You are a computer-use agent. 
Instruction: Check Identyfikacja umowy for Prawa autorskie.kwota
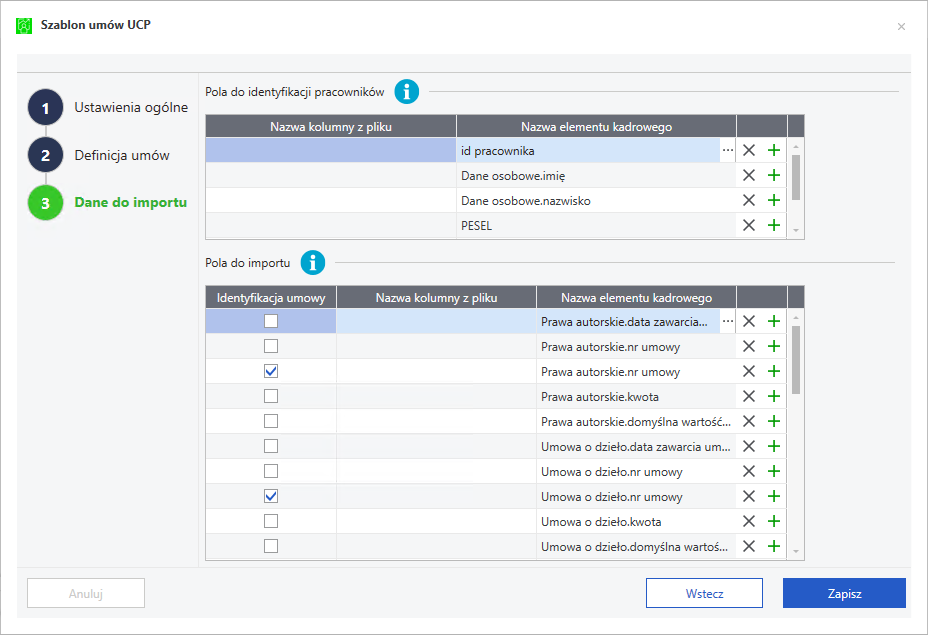[271, 396]
